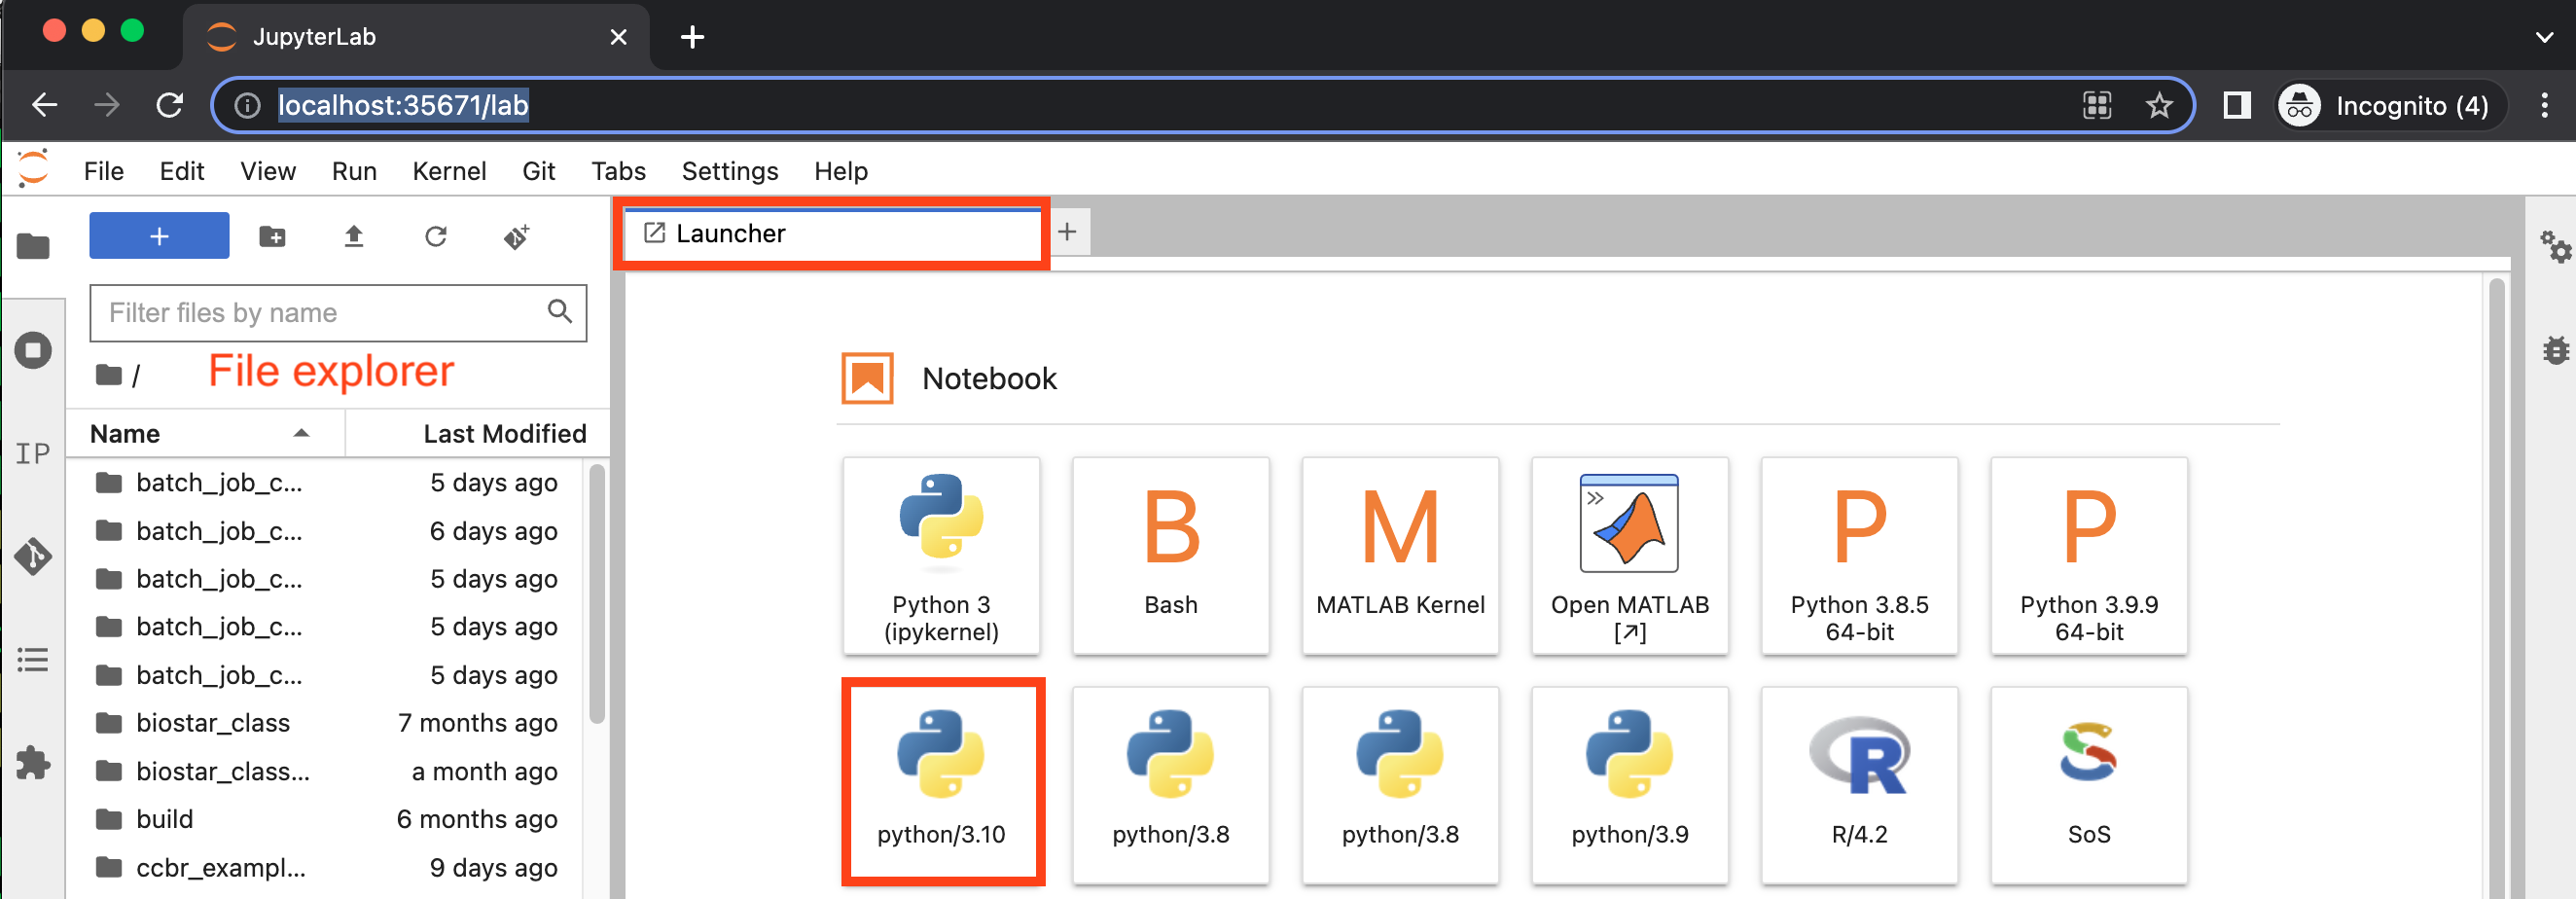This screenshot has width=2576, height=899.
Task: Sort files by Last Modified column
Action: coord(503,434)
